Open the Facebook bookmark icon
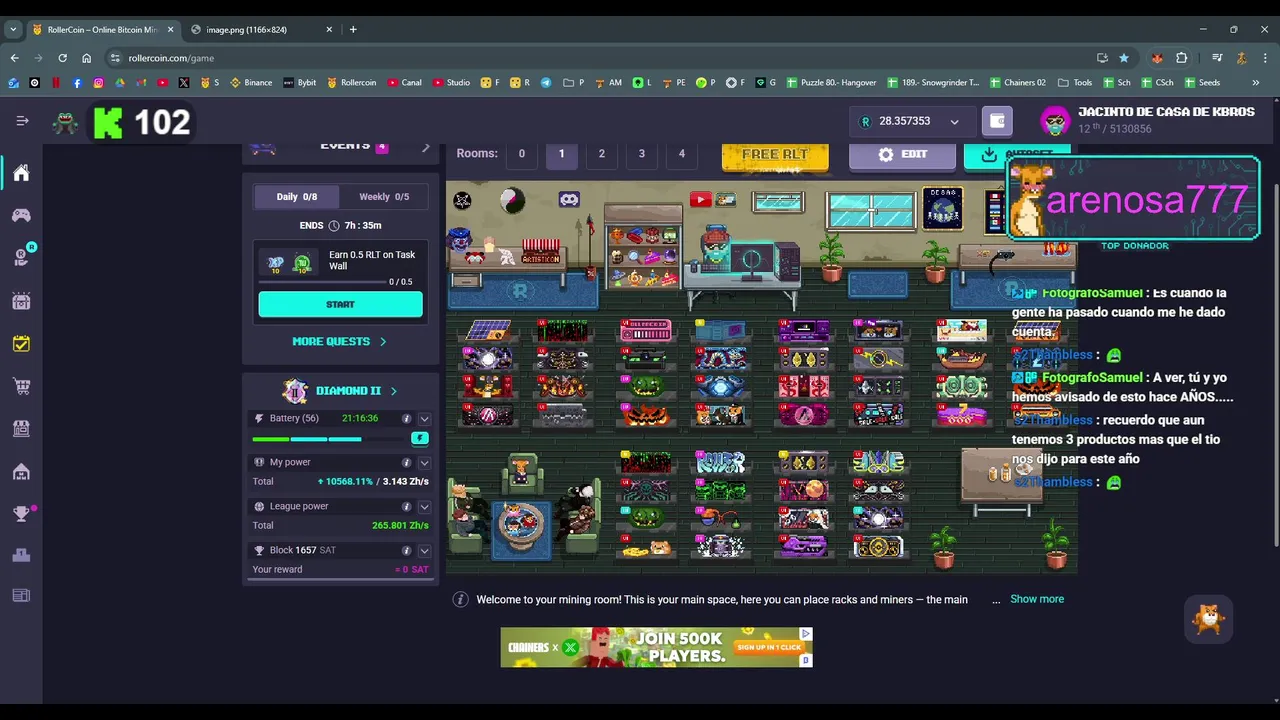This screenshot has height=720, width=1280. (77, 82)
